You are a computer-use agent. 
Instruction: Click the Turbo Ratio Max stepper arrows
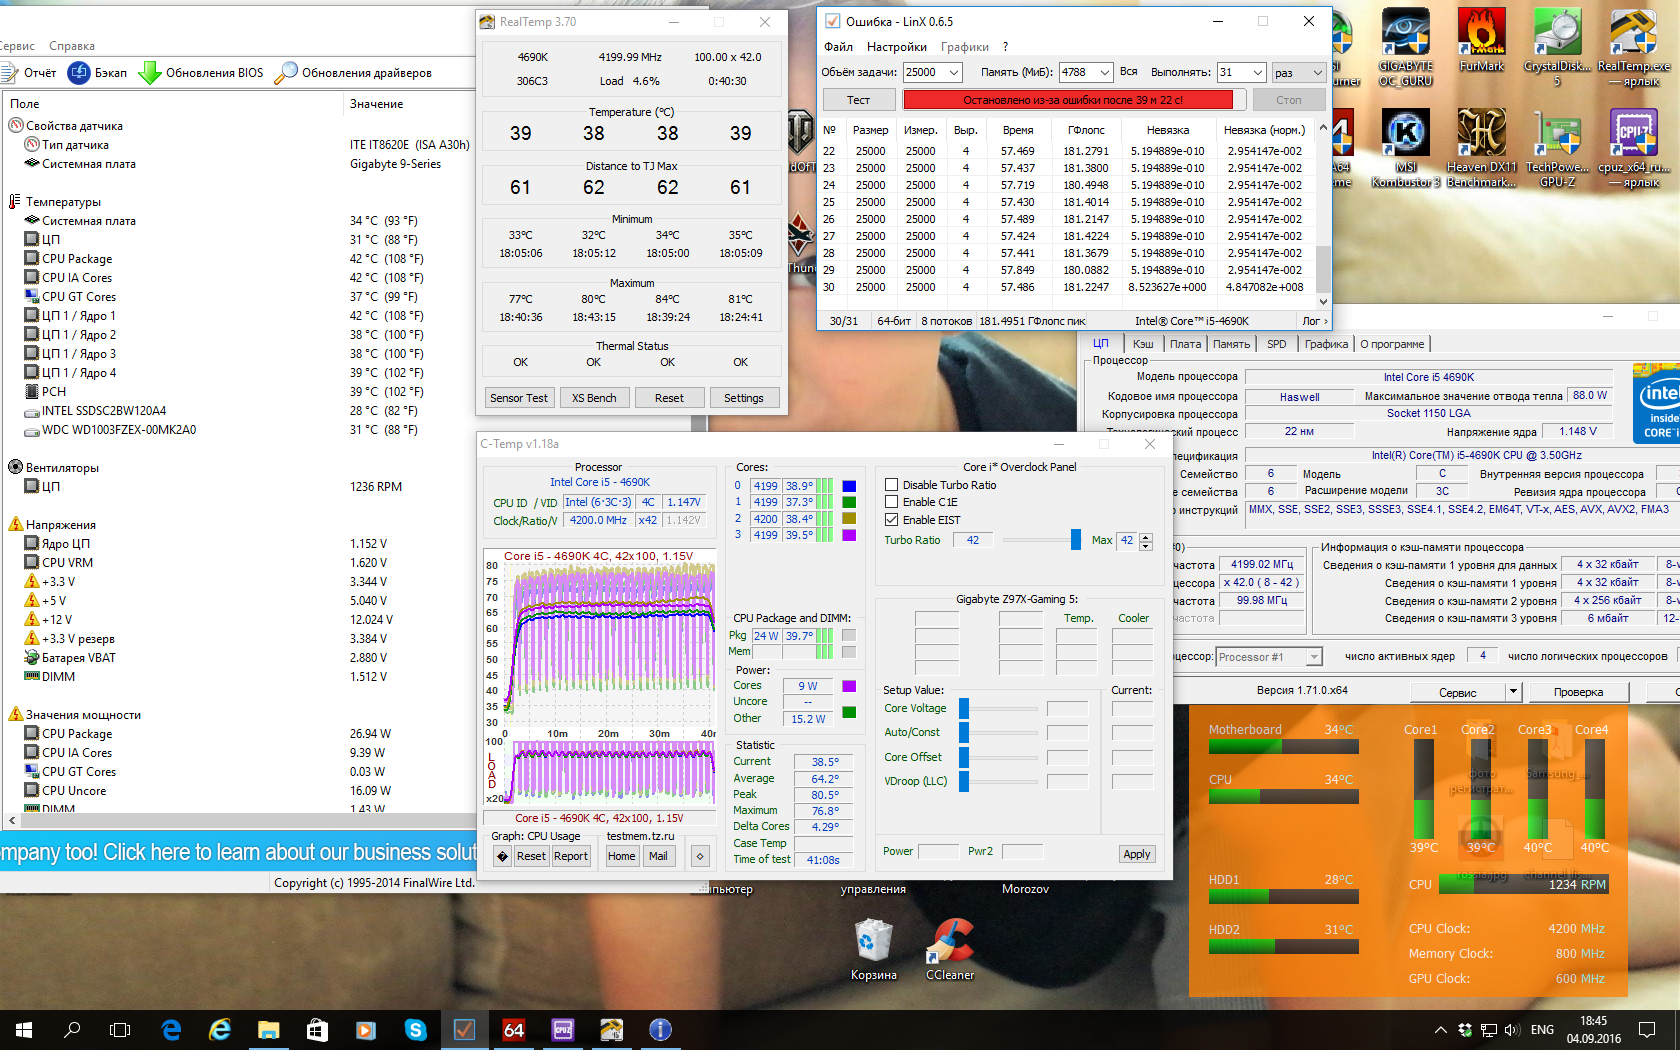pos(1146,541)
